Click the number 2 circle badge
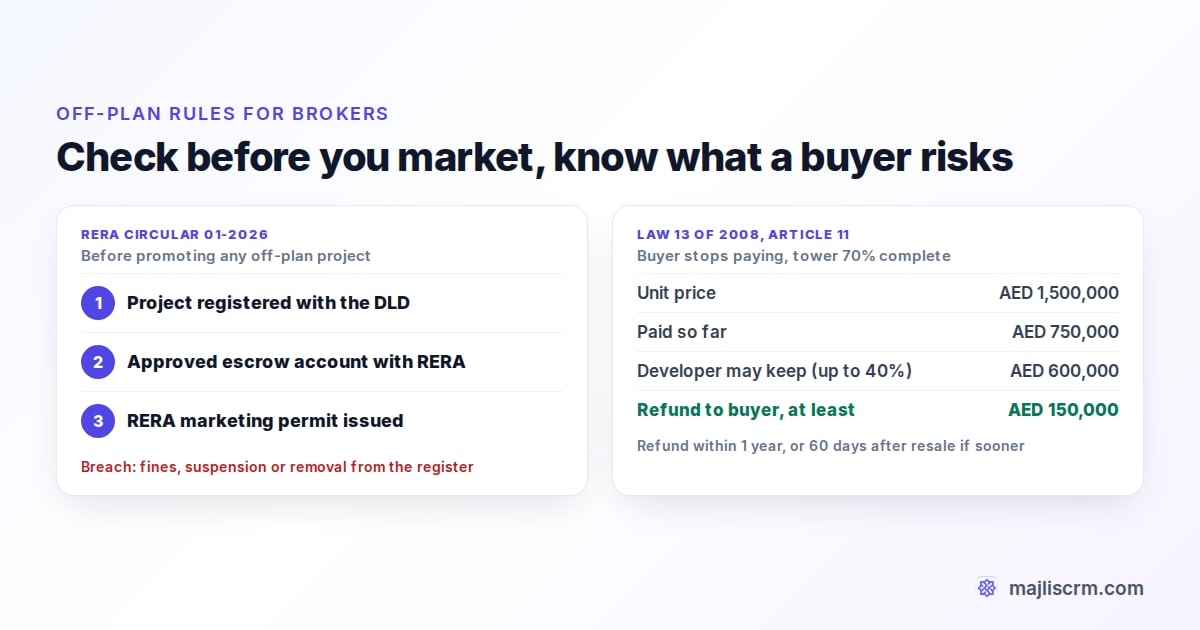Viewport: 1200px width, 630px height. (98, 362)
